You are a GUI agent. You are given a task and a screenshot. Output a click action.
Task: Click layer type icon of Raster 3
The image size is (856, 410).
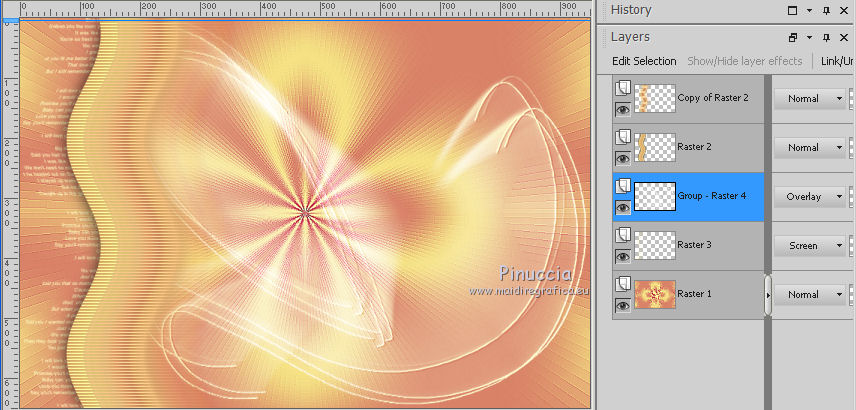click(x=623, y=235)
